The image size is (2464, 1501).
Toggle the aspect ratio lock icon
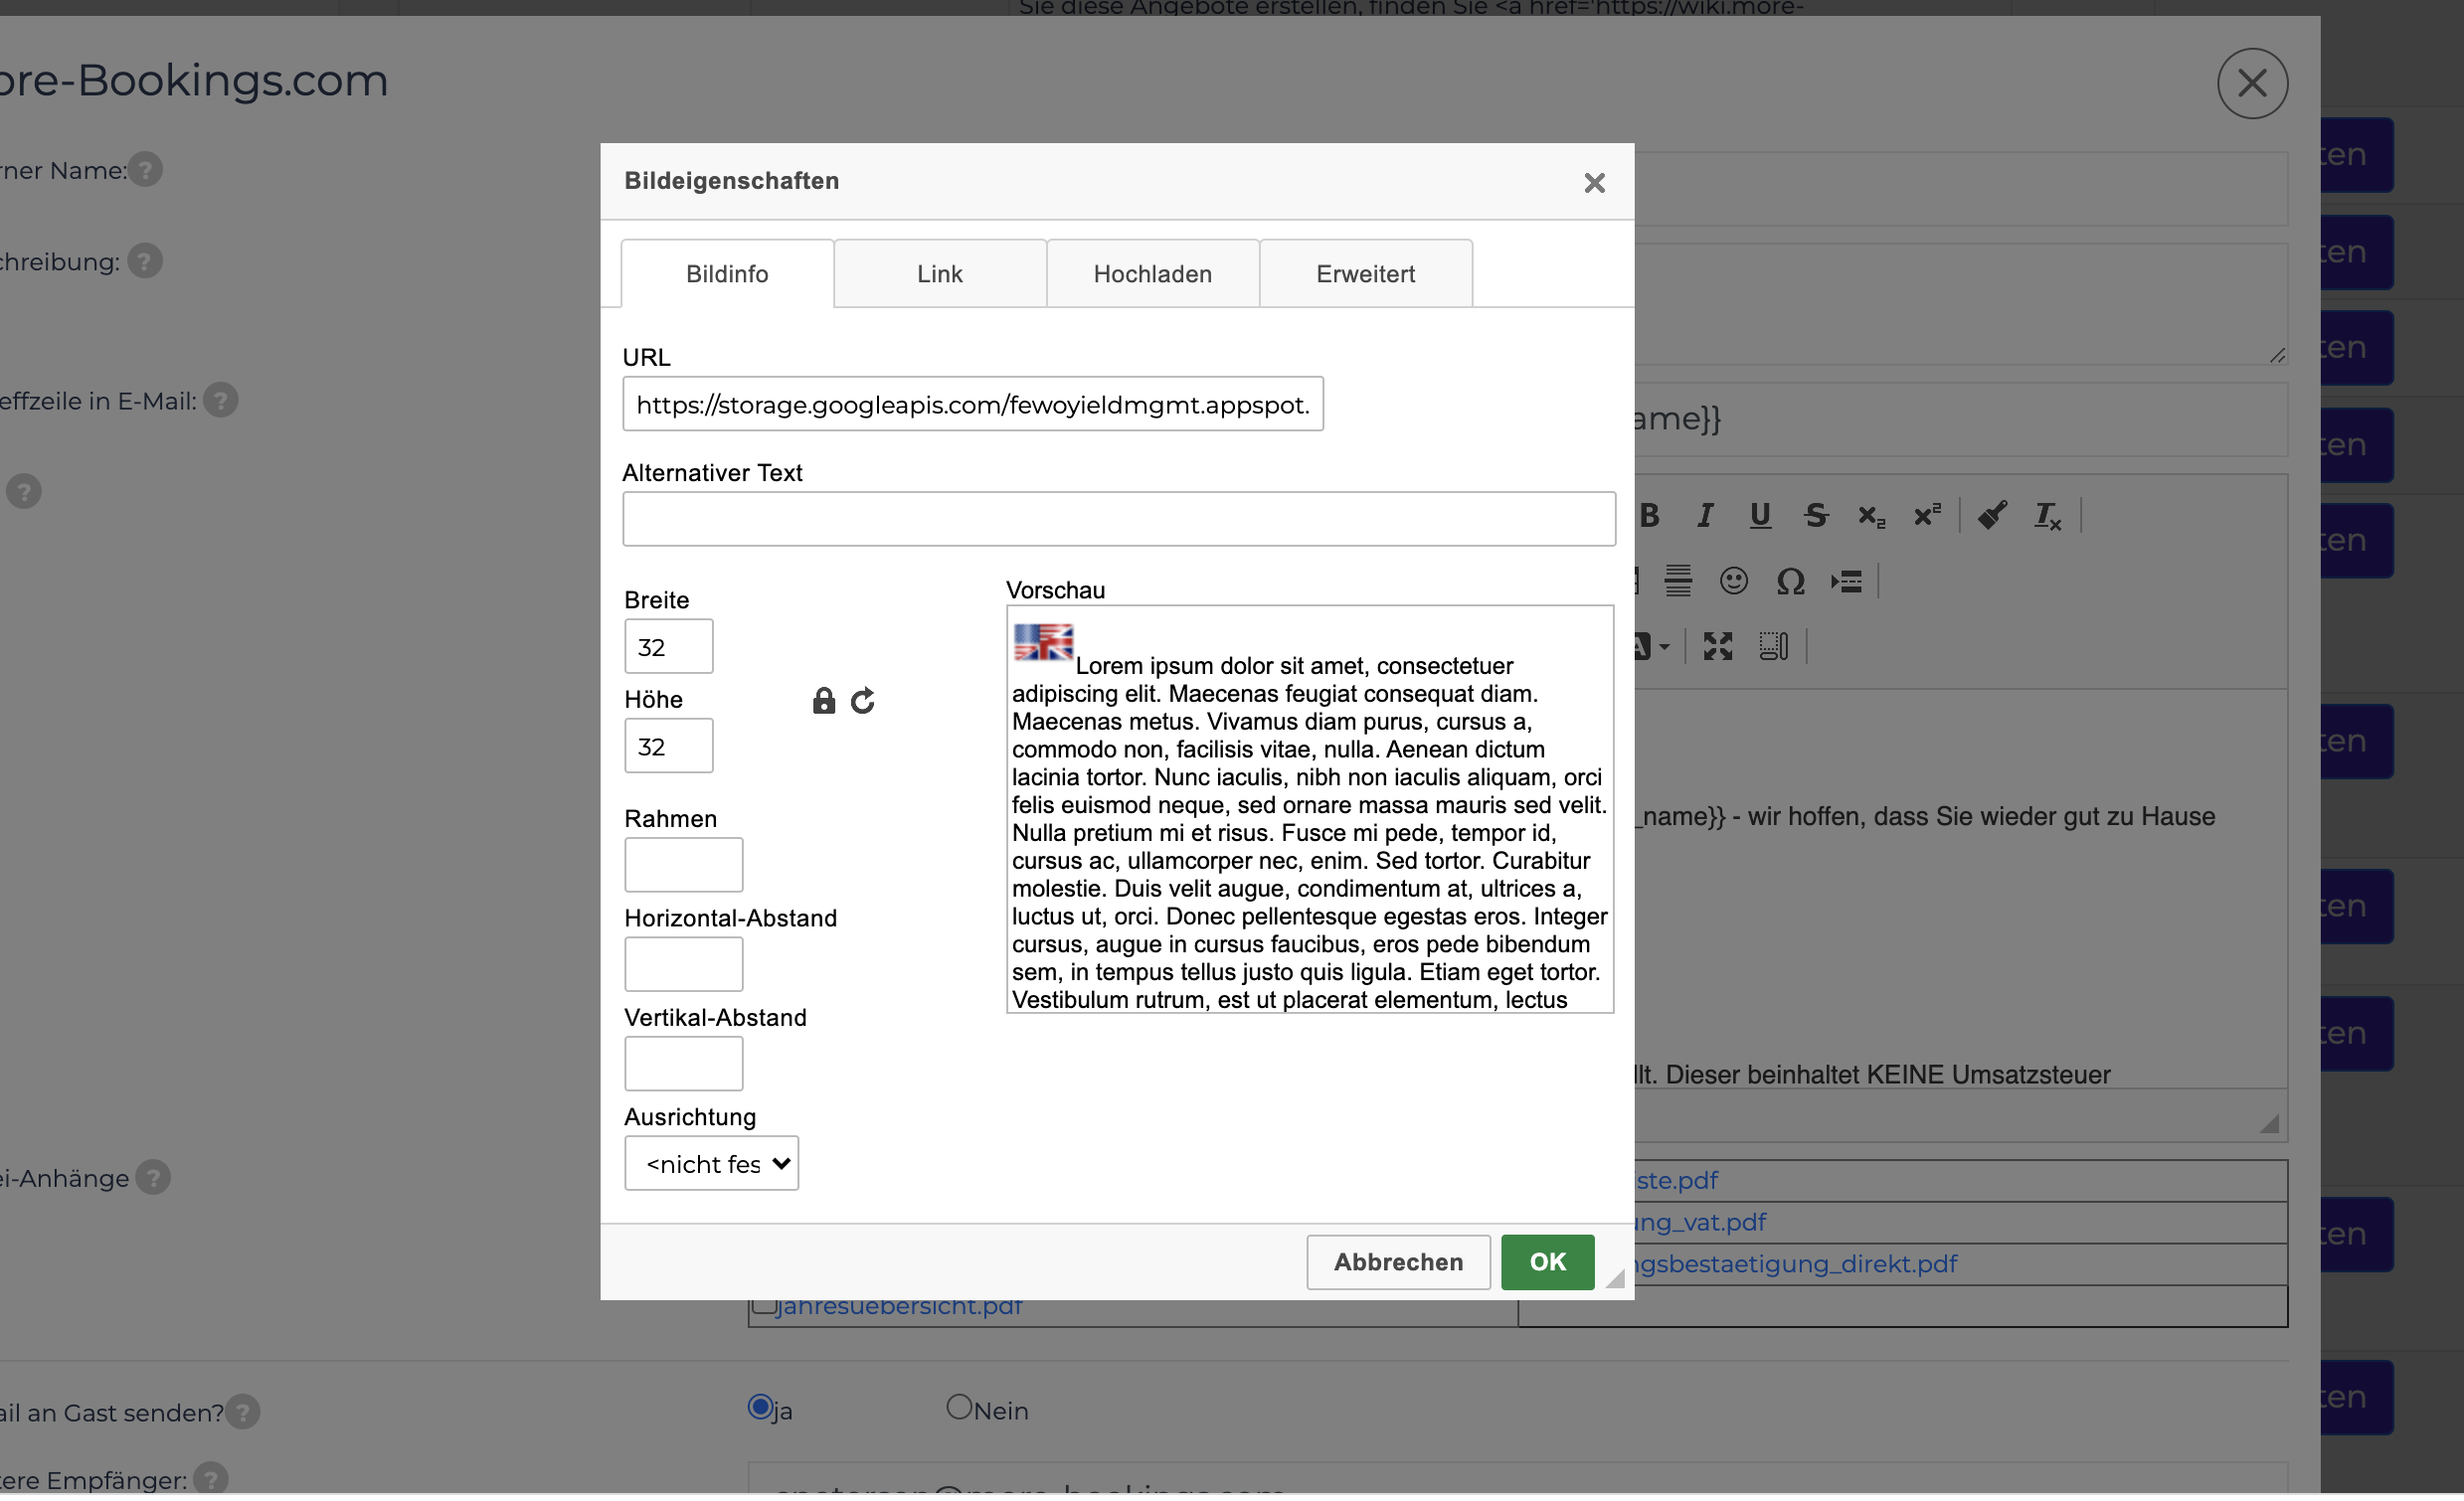point(823,701)
